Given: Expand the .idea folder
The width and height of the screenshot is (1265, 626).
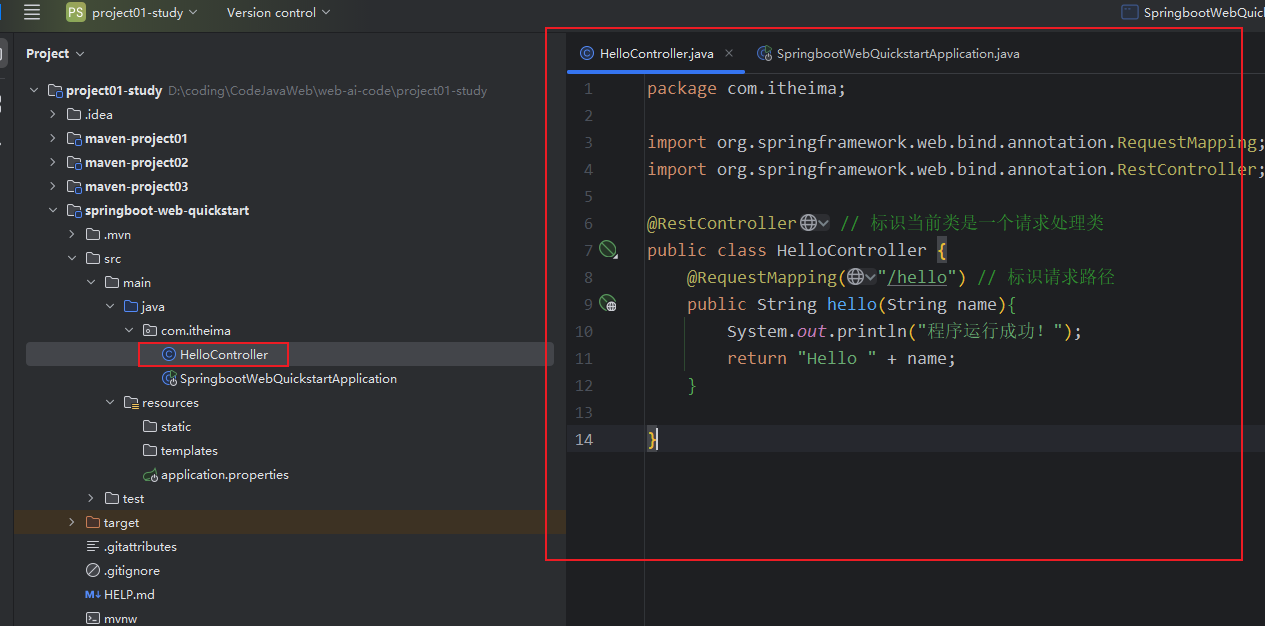Looking at the screenshot, I should [x=53, y=114].
